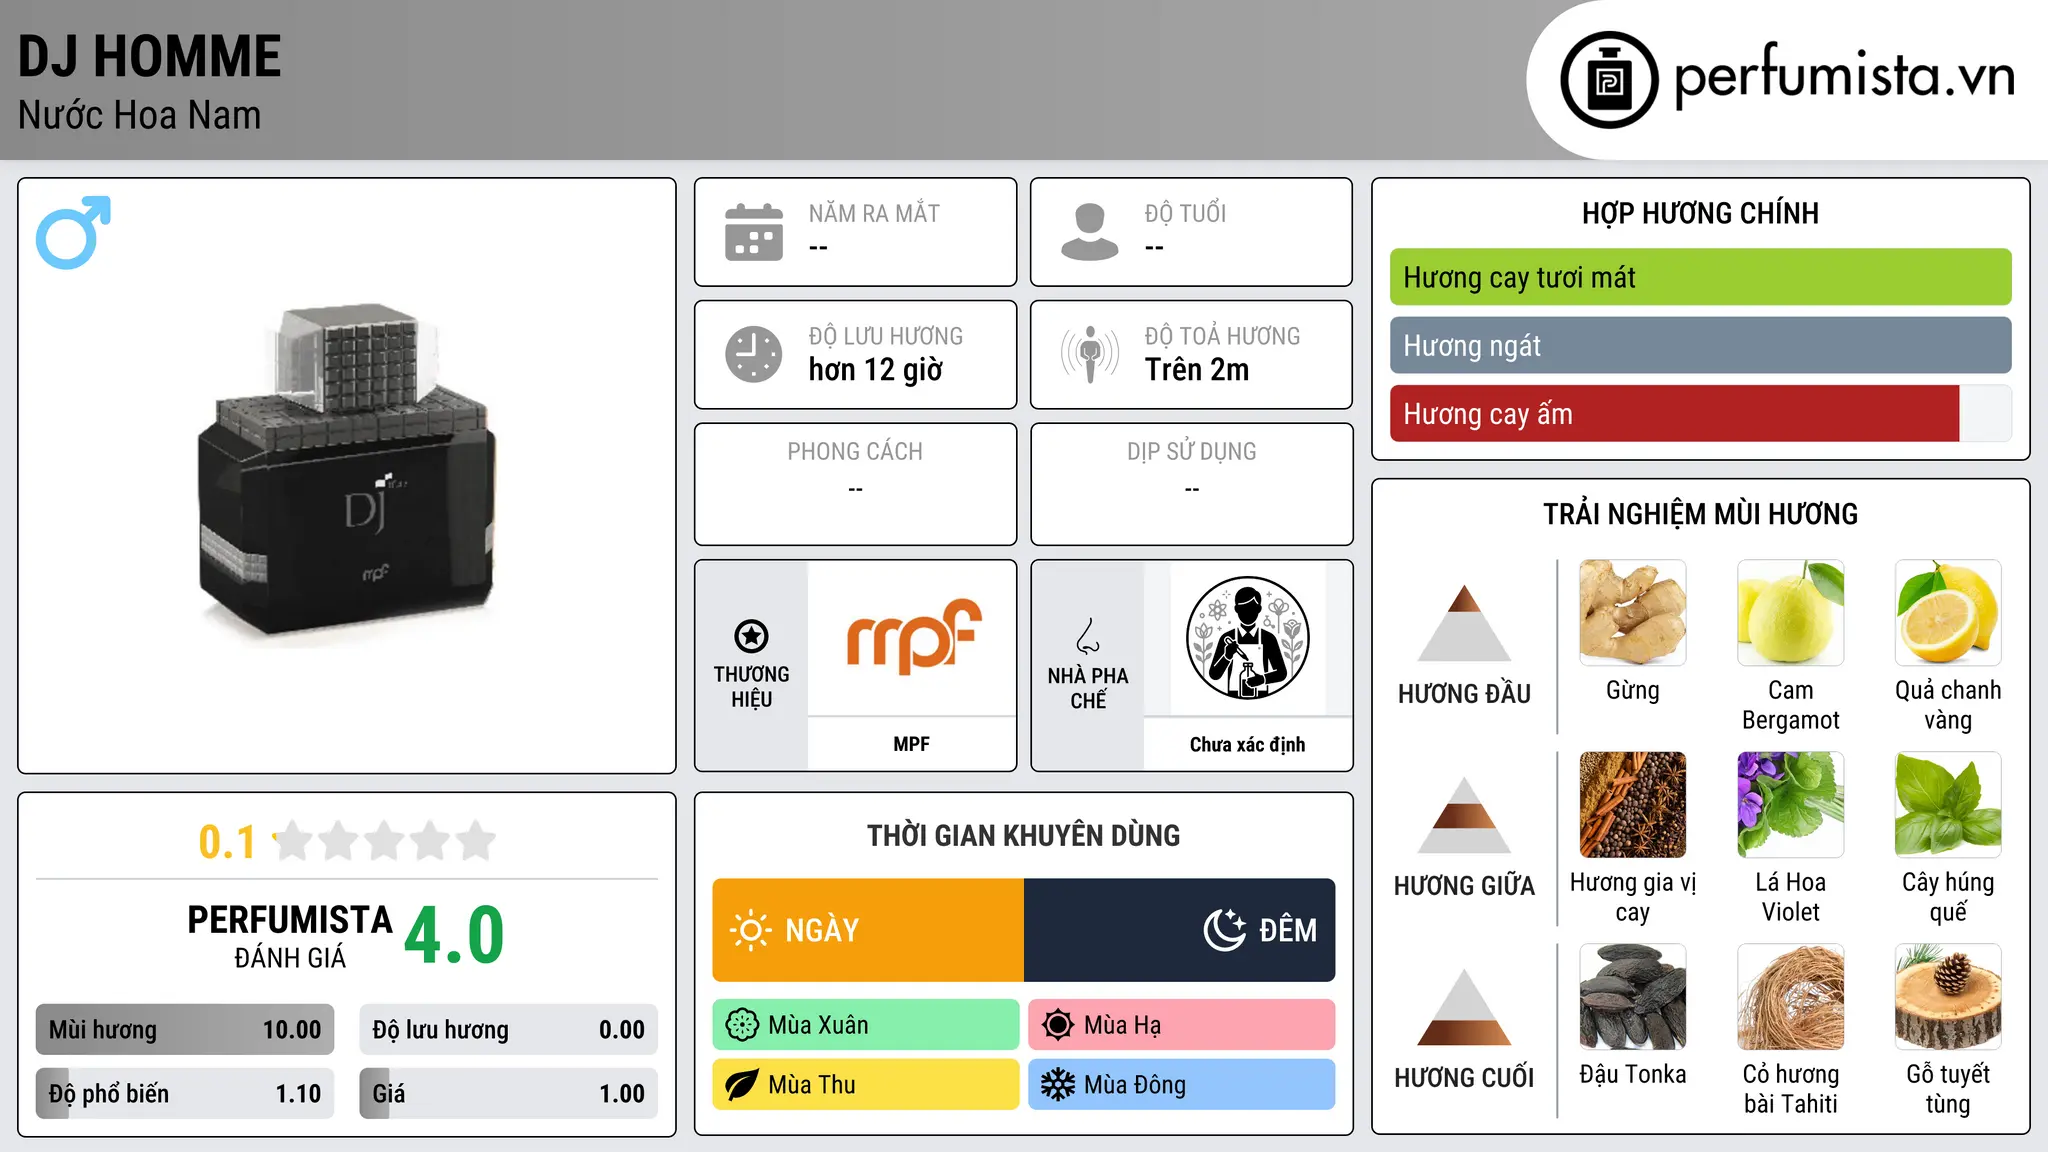Click the clock icon beside Độ lưu hương

754,354
